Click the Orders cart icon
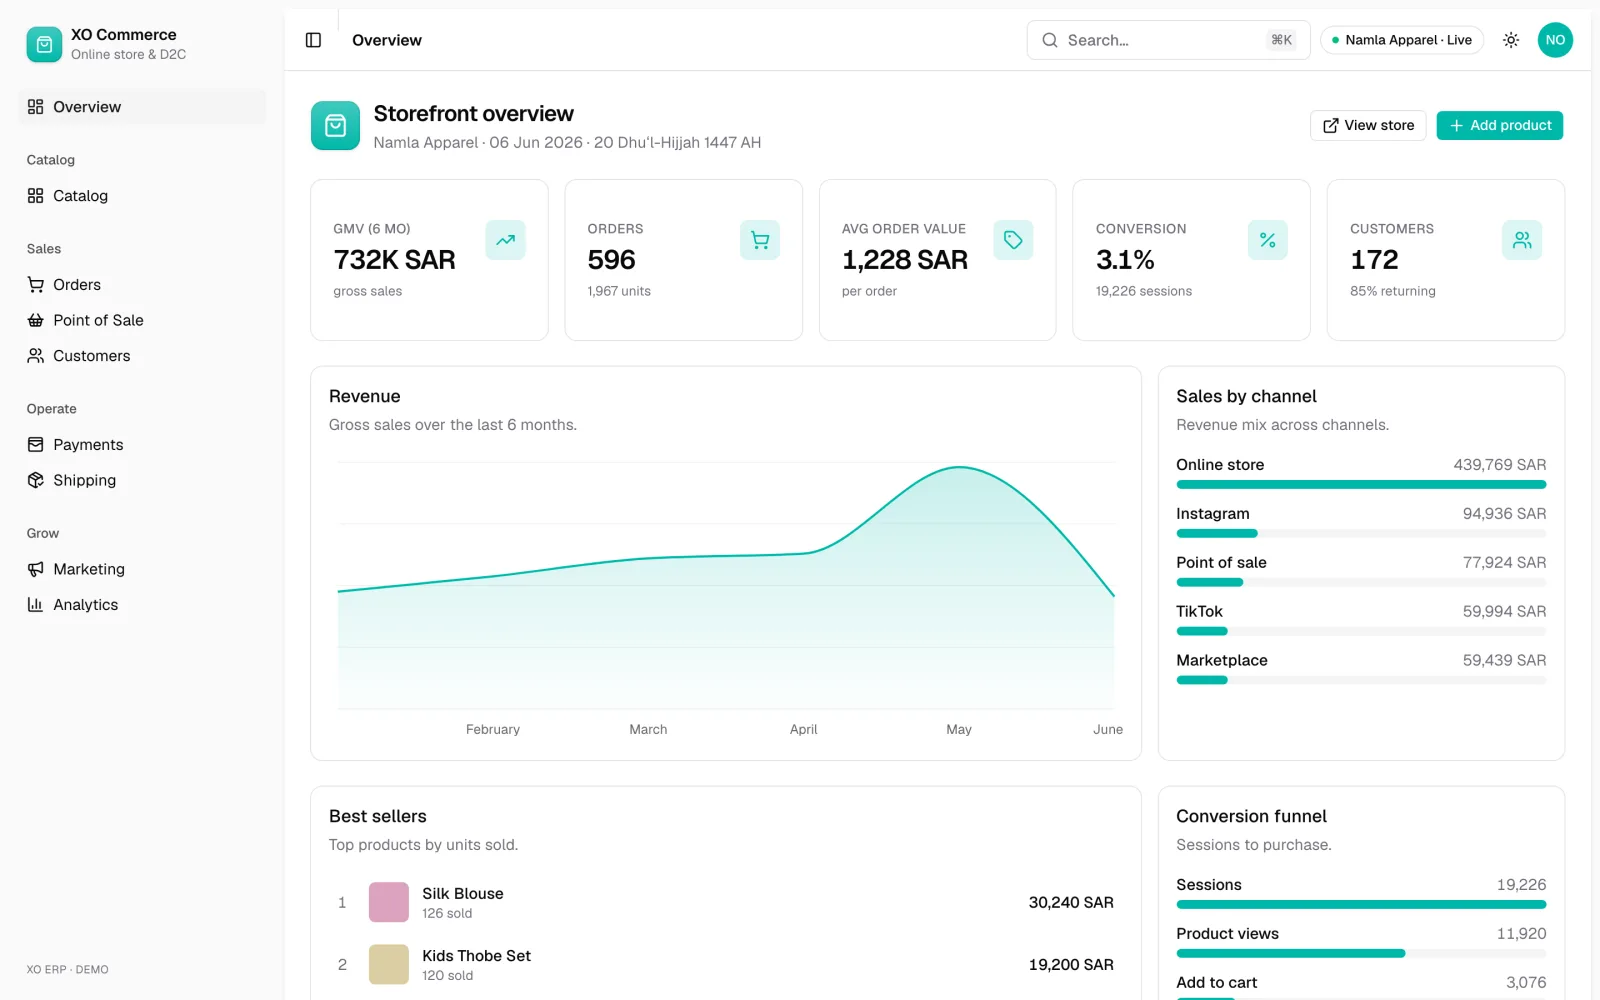Image resolution: width=1600 pixels, height=1000 pixels. click(x=760, y=240)
